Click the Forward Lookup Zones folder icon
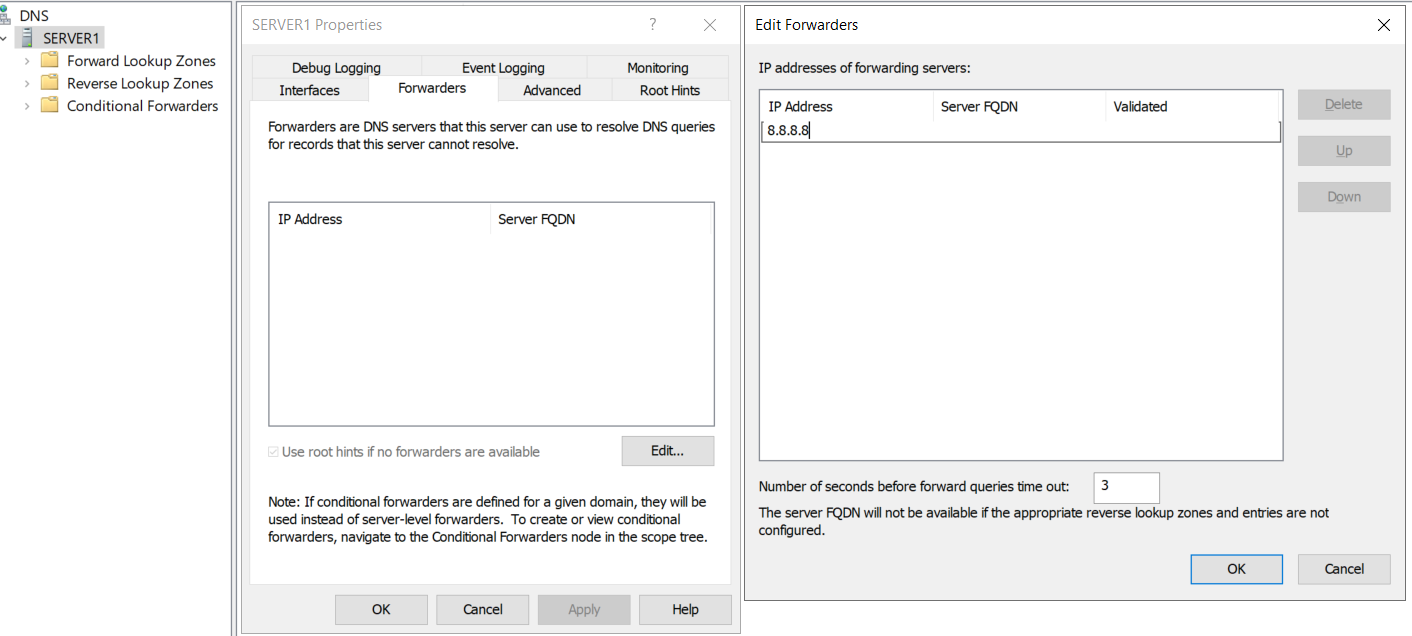Screen dimensions: 1412x636 click(49, 61)
